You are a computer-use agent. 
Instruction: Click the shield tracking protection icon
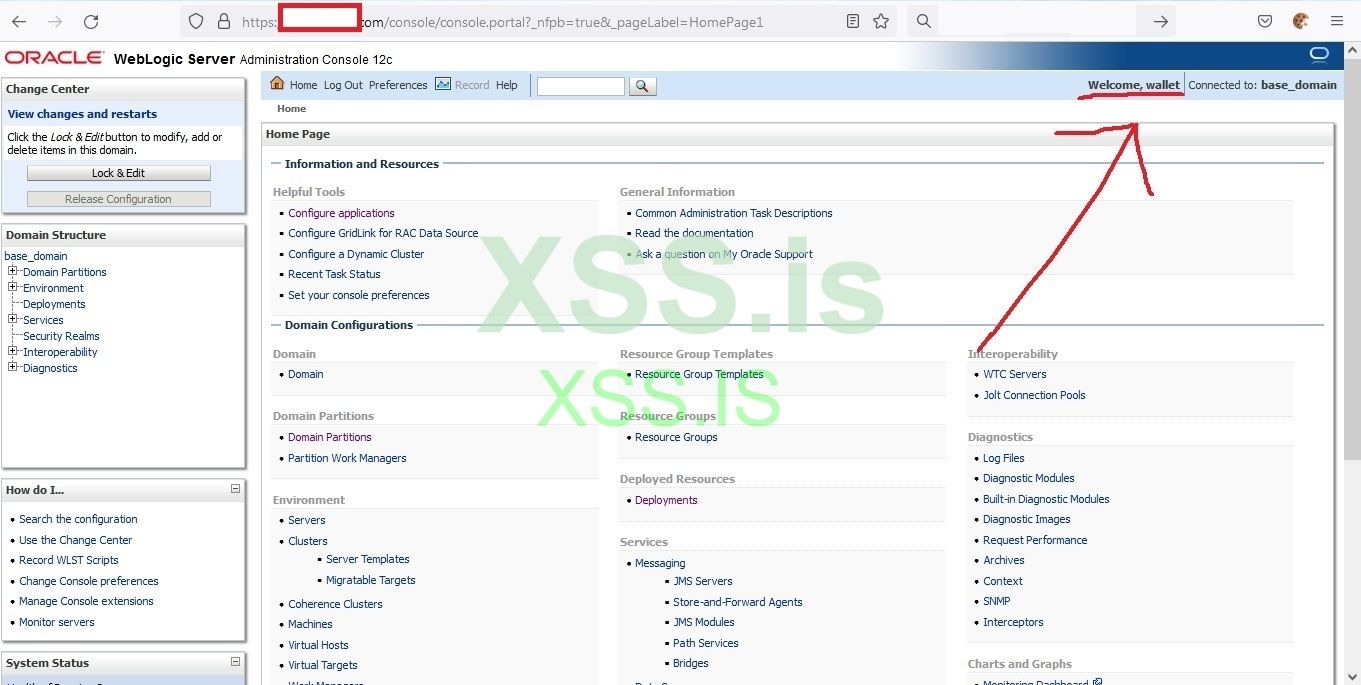[x=196, y=21]
